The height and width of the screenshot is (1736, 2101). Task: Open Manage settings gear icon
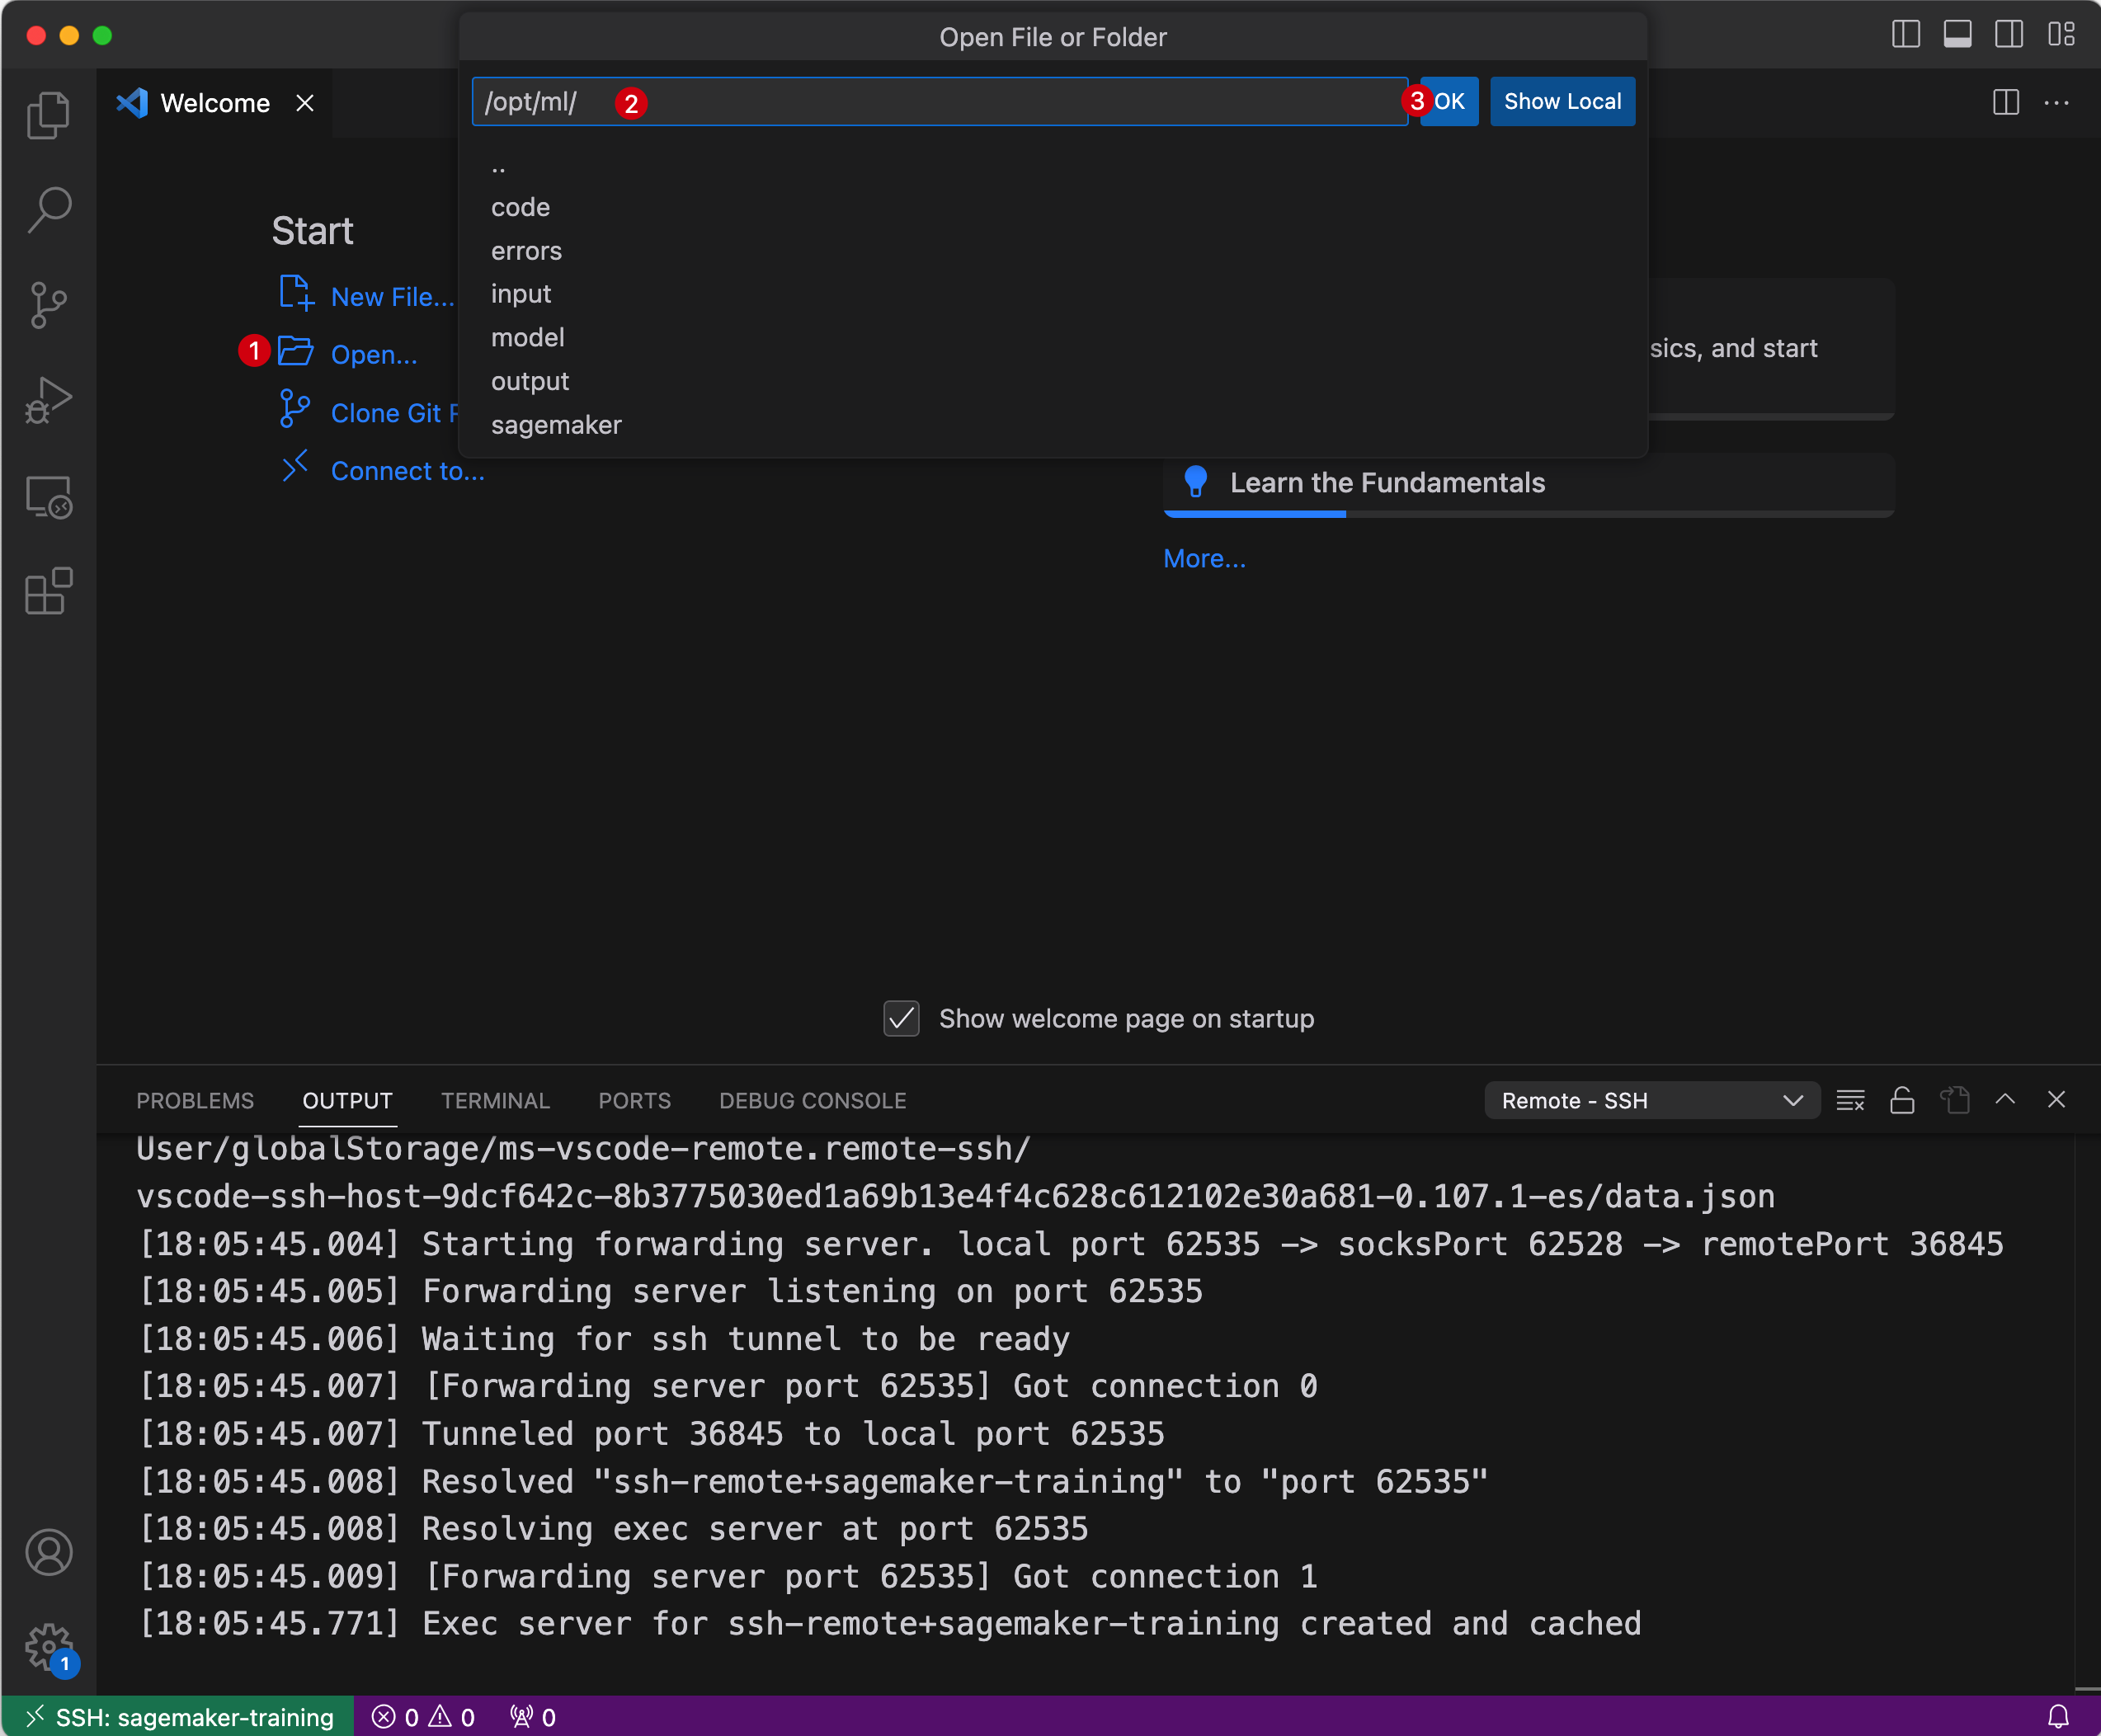pos(48,1646)
